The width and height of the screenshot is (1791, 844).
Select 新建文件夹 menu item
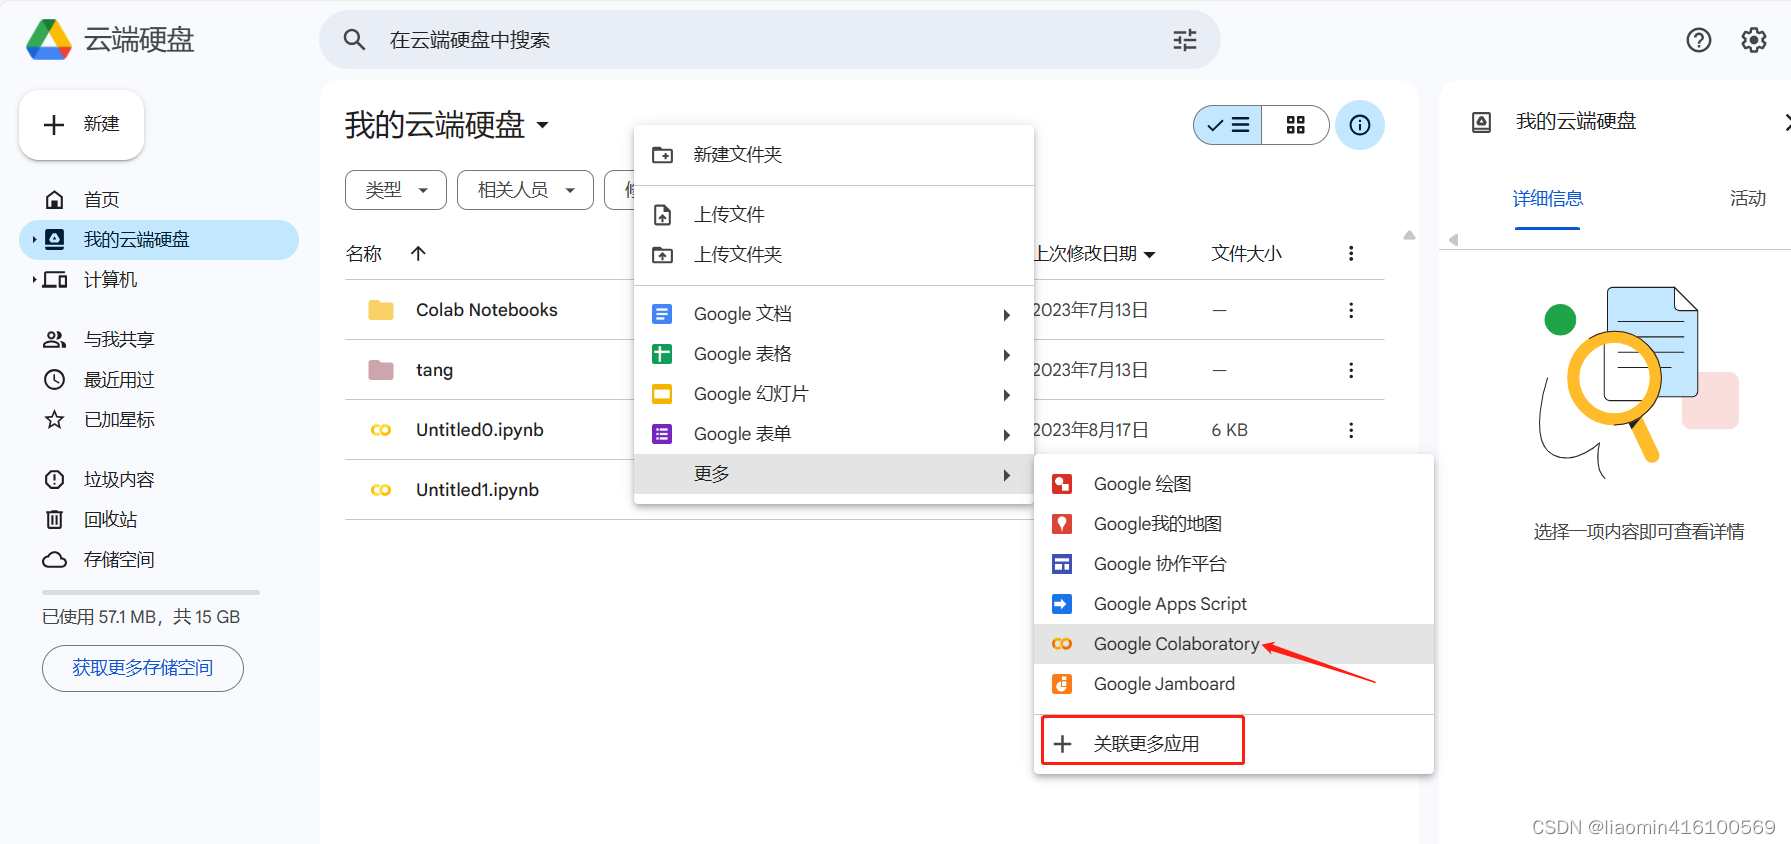coord(834,155)
